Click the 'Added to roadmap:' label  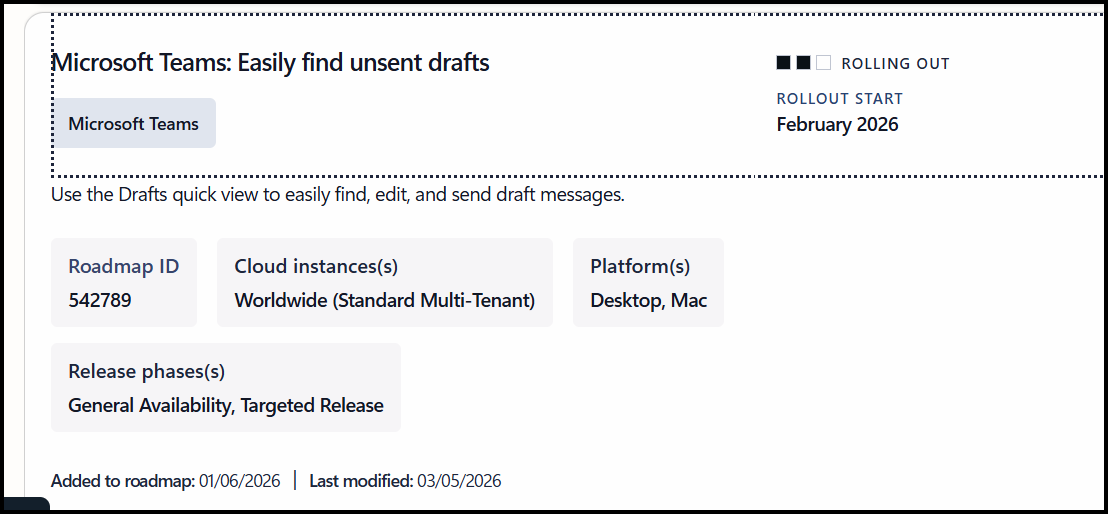click(123, 481)
